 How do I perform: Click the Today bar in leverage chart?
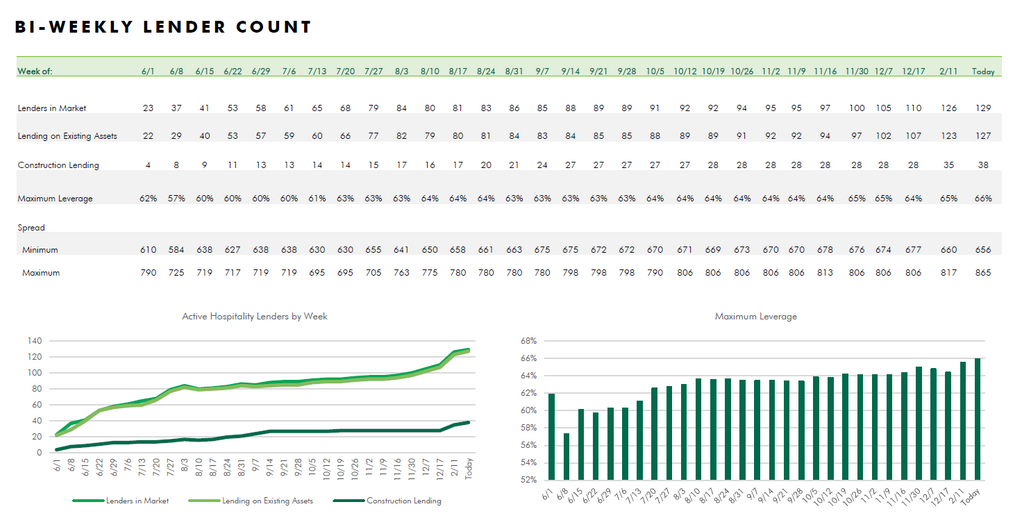click(x=978, y=418)
